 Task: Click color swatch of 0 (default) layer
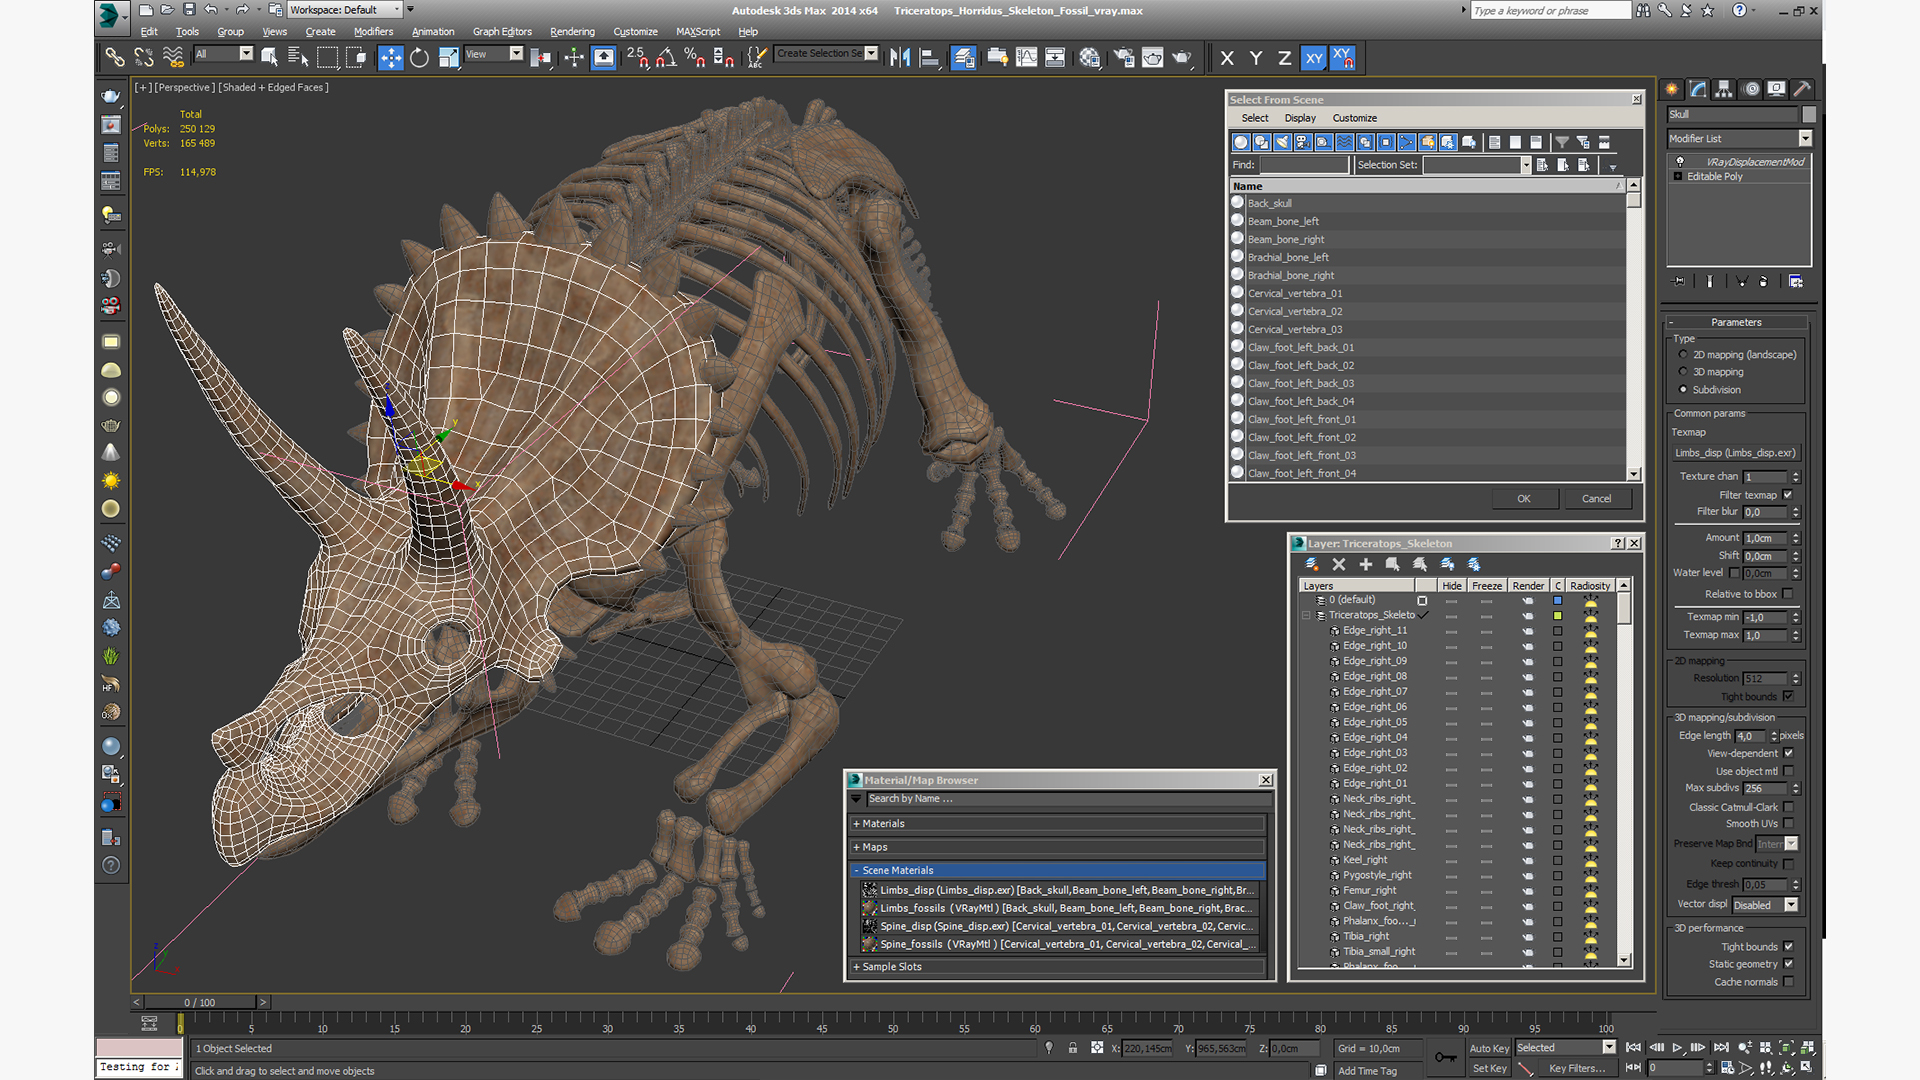click(1557, 600)
